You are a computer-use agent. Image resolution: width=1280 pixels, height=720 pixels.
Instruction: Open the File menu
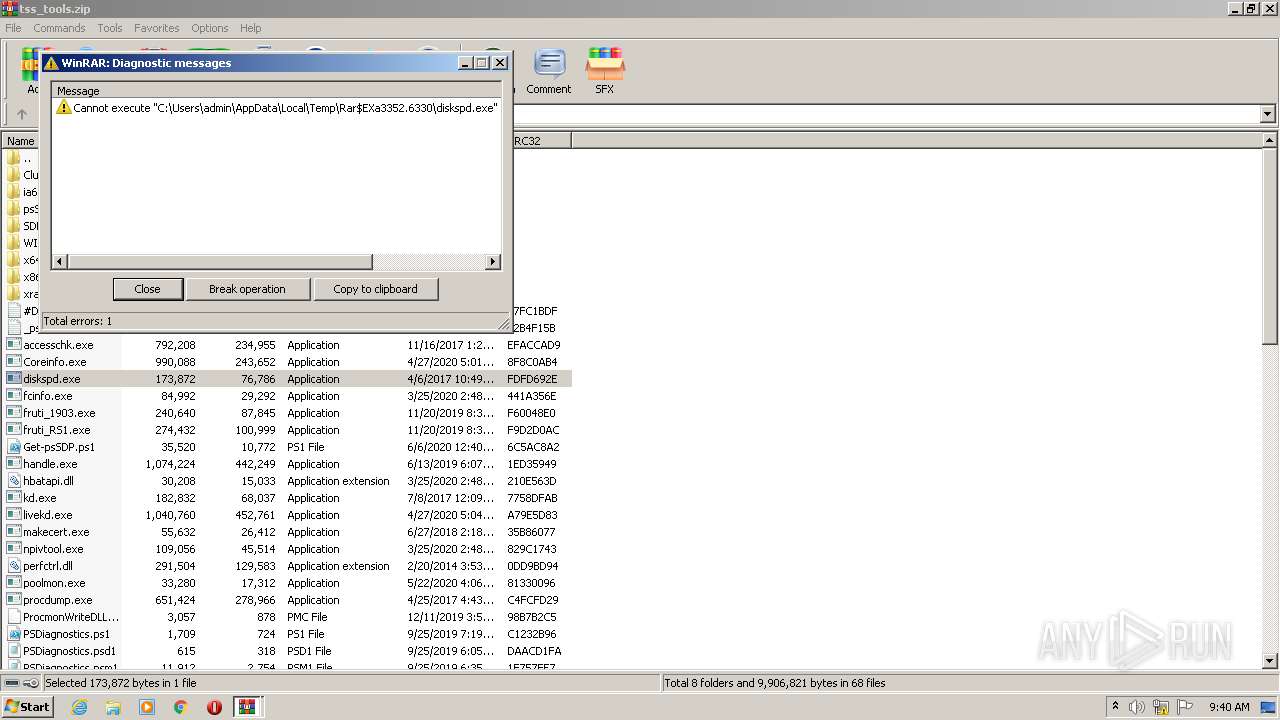[x=13, y=28]
